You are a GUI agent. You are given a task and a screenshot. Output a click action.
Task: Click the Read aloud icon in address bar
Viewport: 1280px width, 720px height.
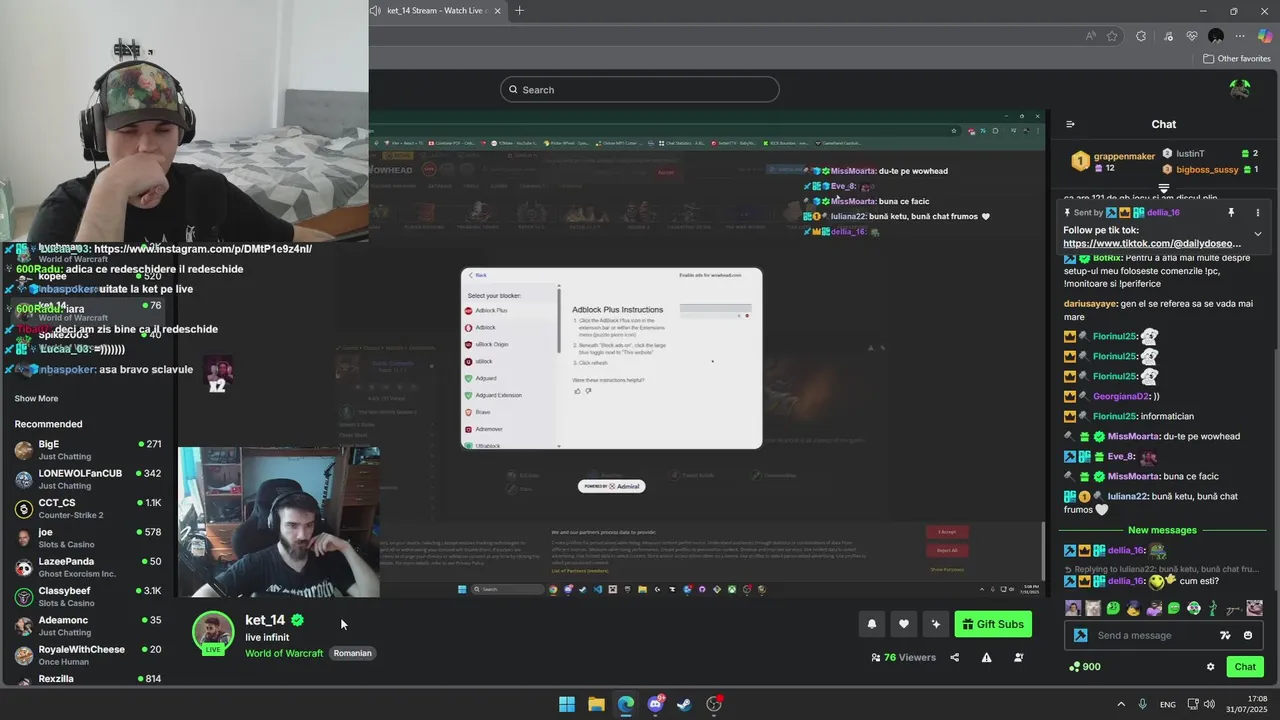click(1090, 36)
